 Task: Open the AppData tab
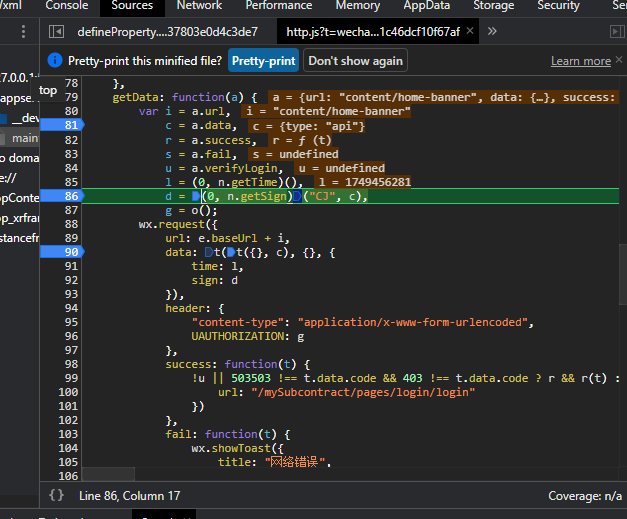pos(427,6)
